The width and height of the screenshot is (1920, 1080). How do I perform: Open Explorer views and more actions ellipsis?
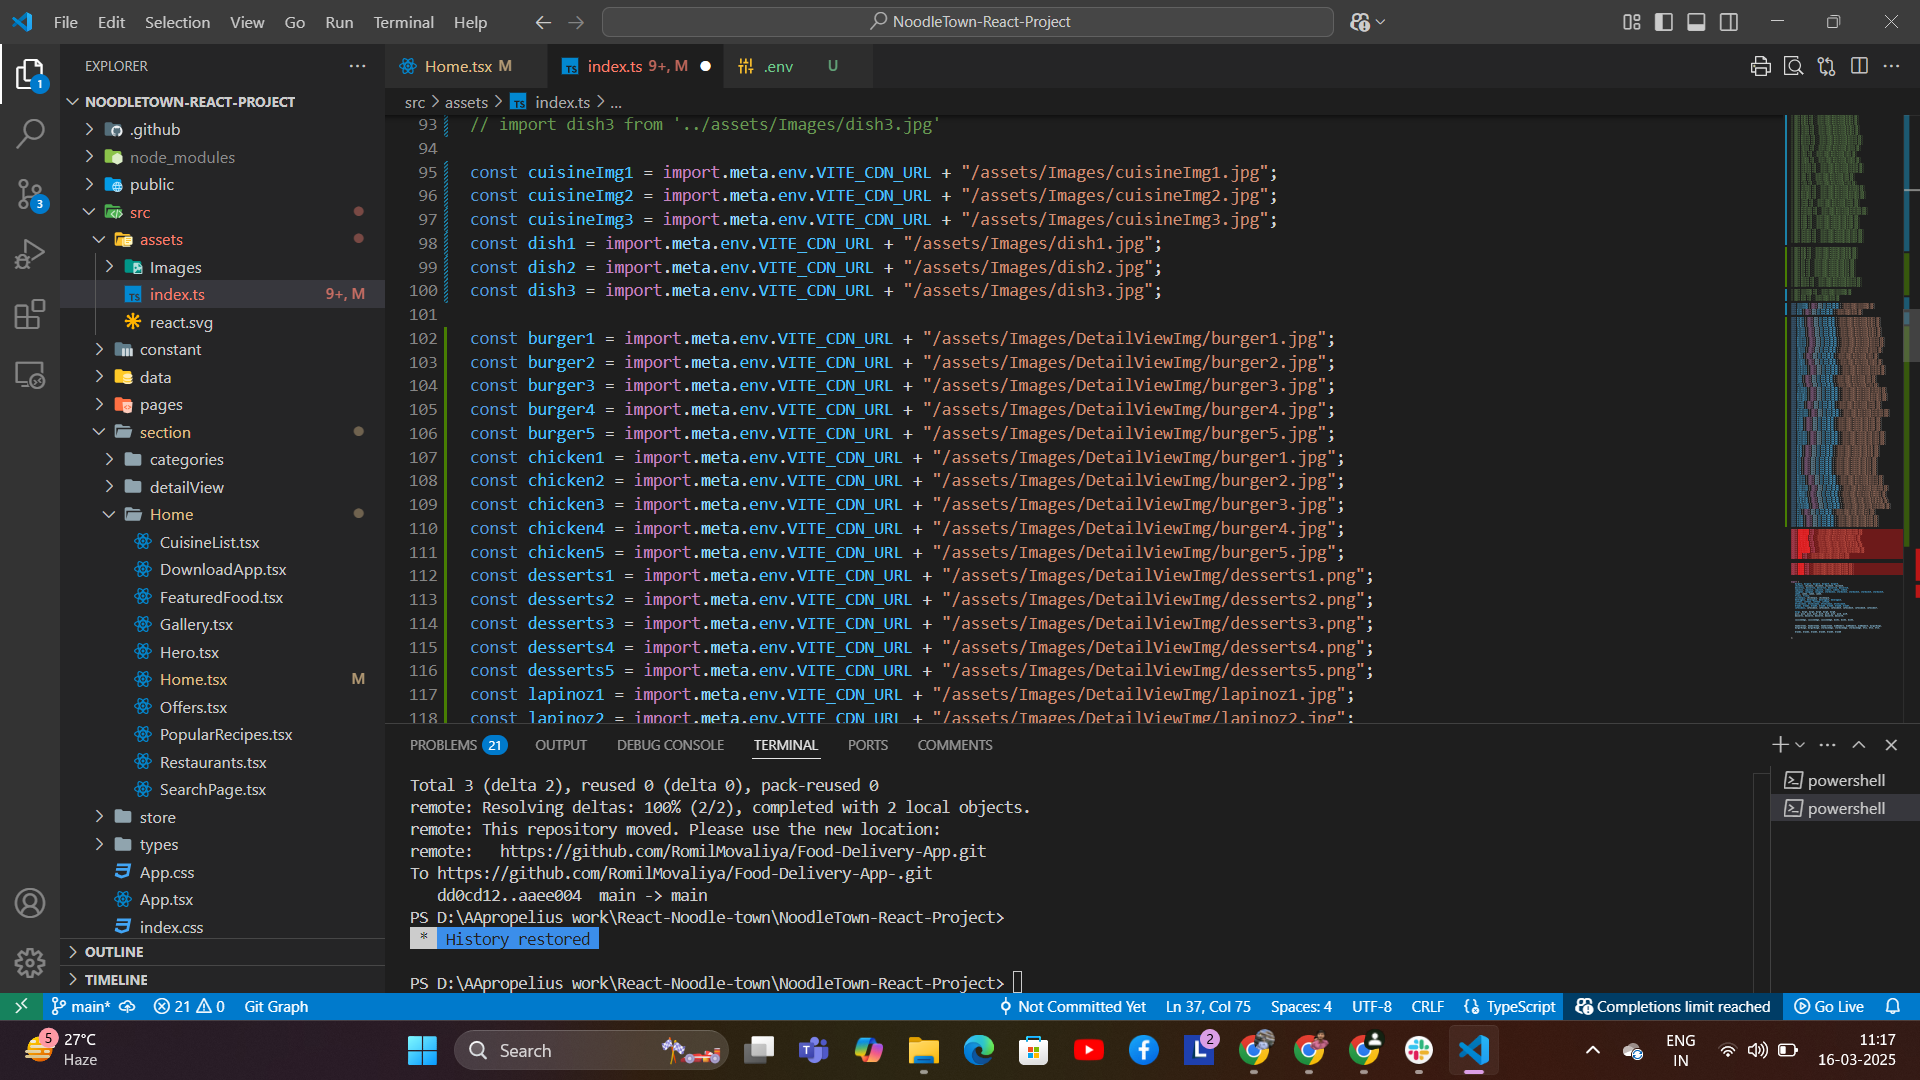click(x=357, y=66)
